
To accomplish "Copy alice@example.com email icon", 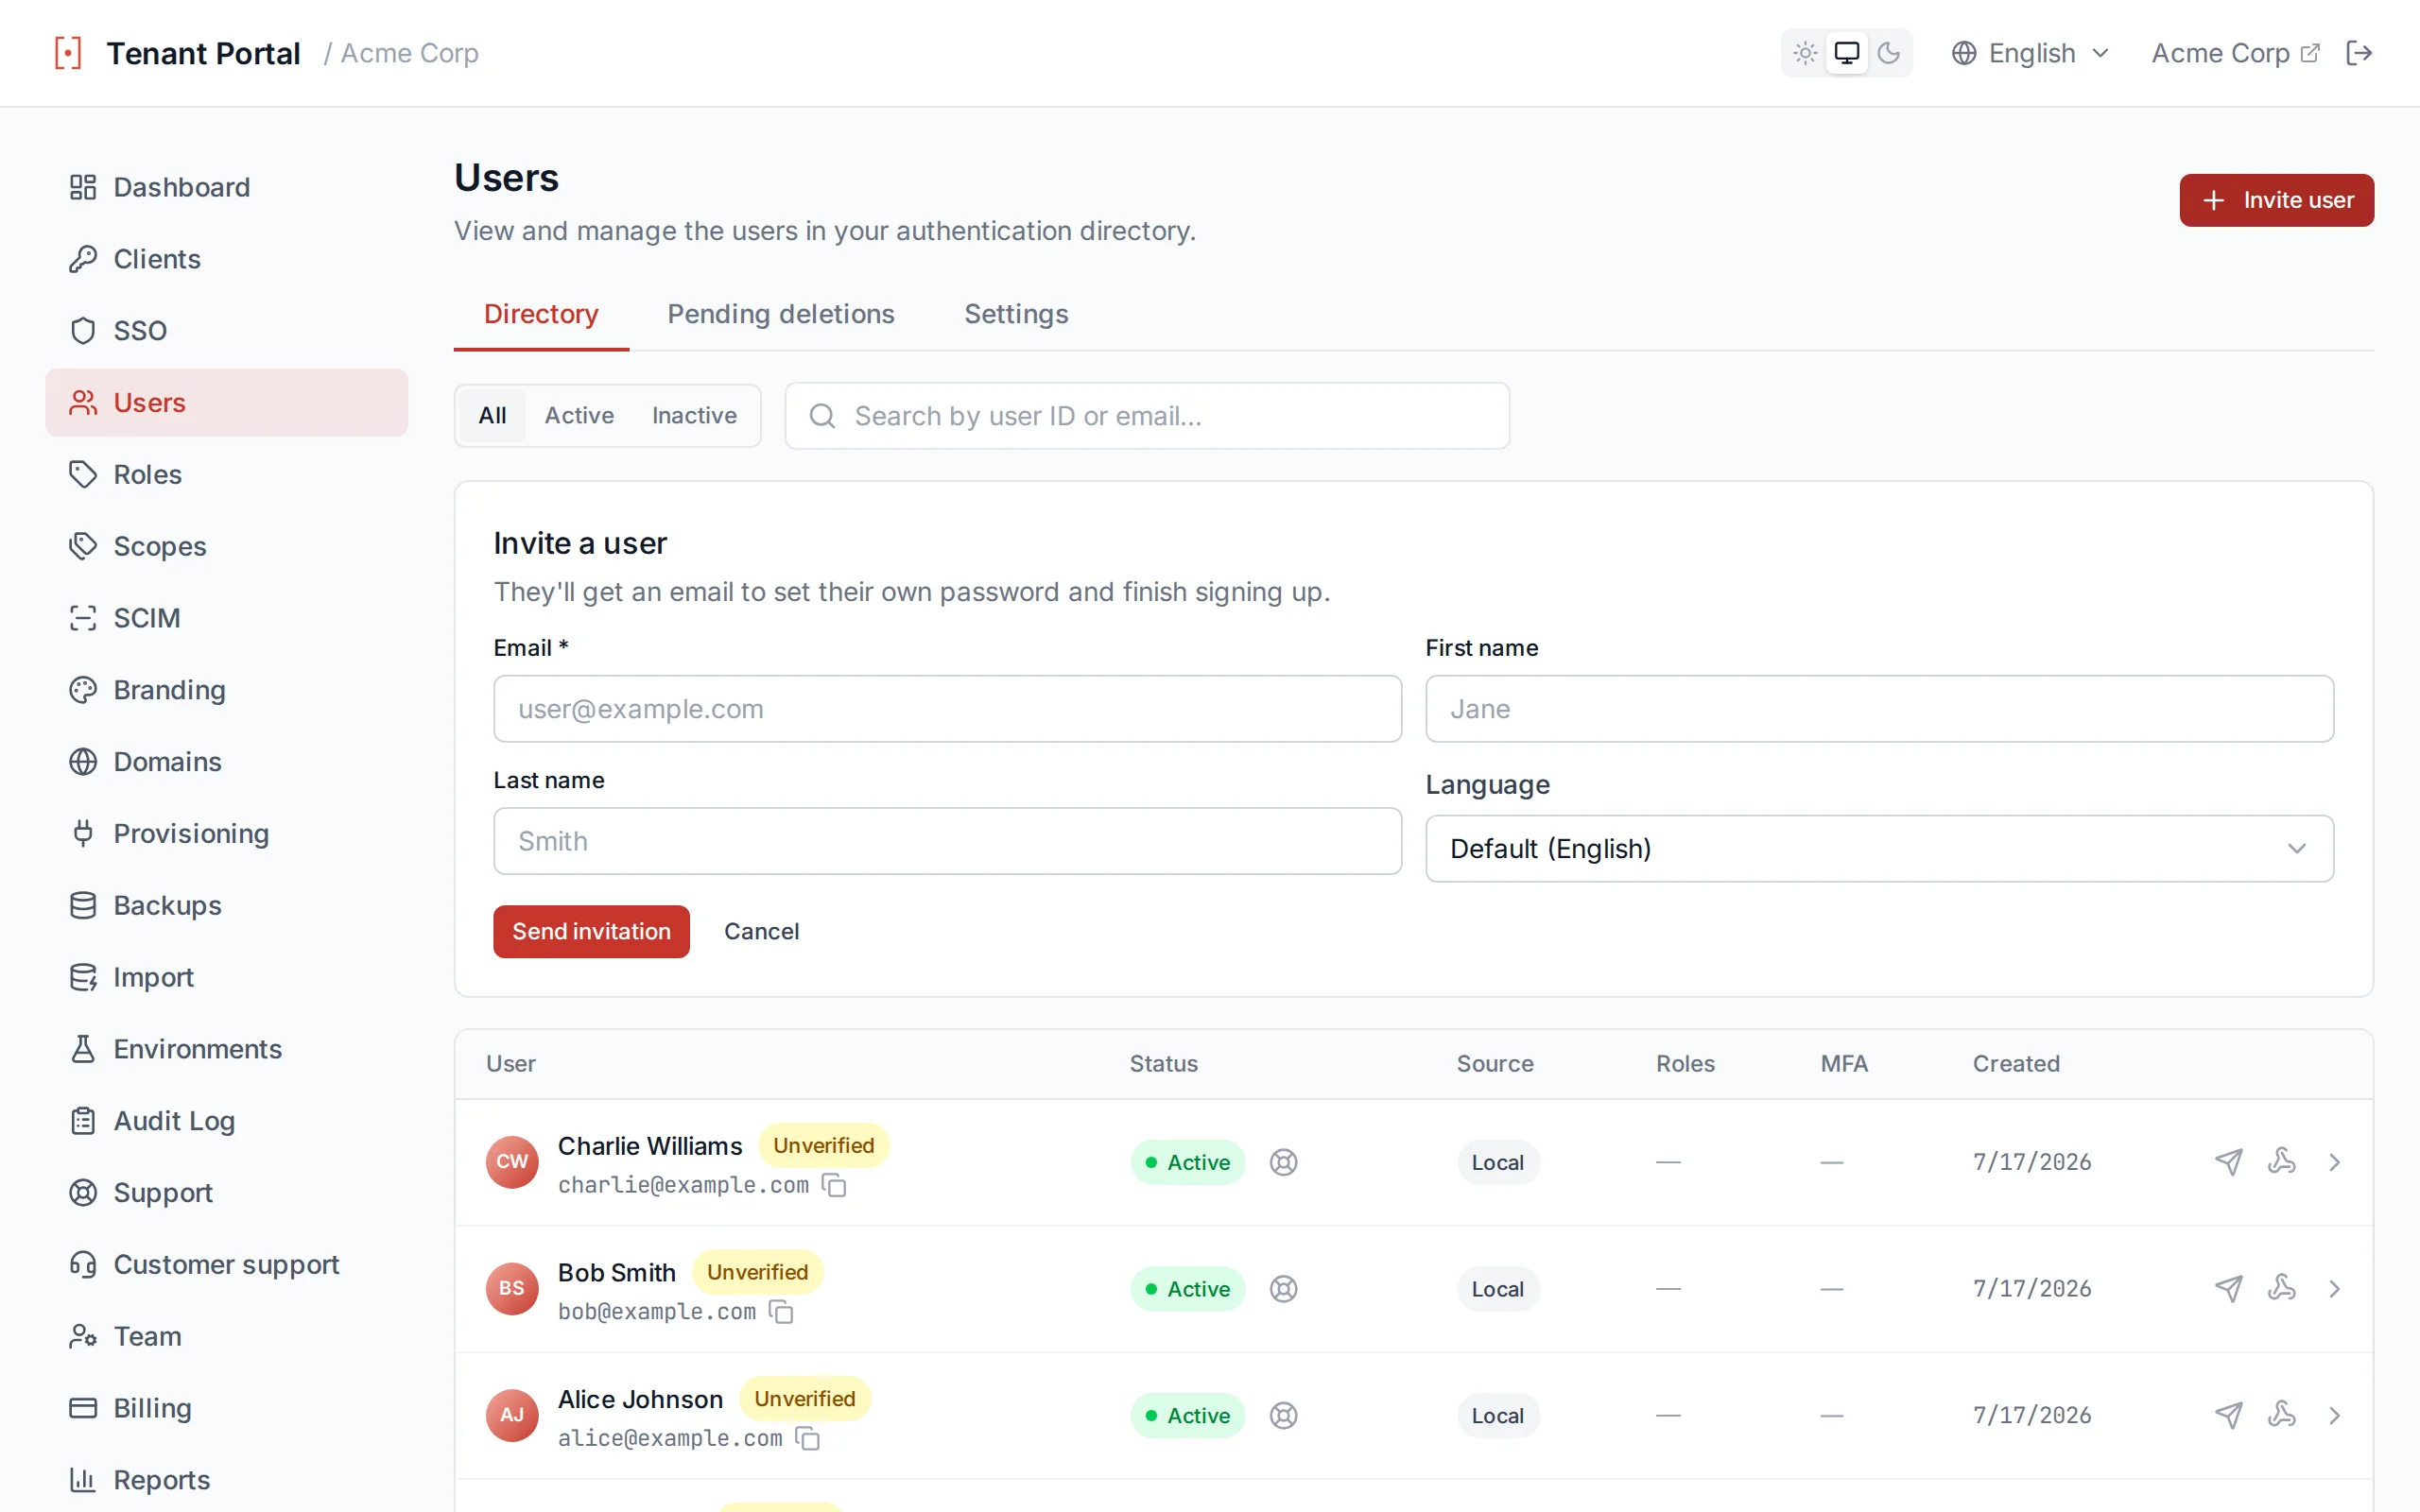I will click(808, 1438).
